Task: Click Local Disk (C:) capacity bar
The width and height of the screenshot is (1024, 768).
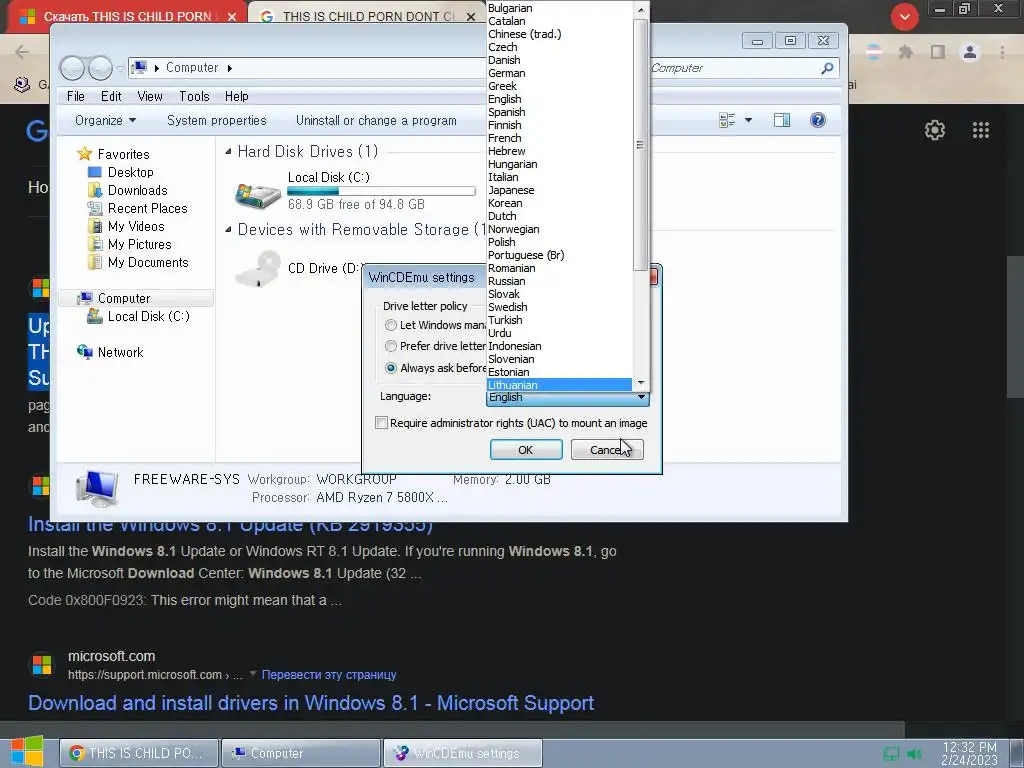Action: coord(381,191)
